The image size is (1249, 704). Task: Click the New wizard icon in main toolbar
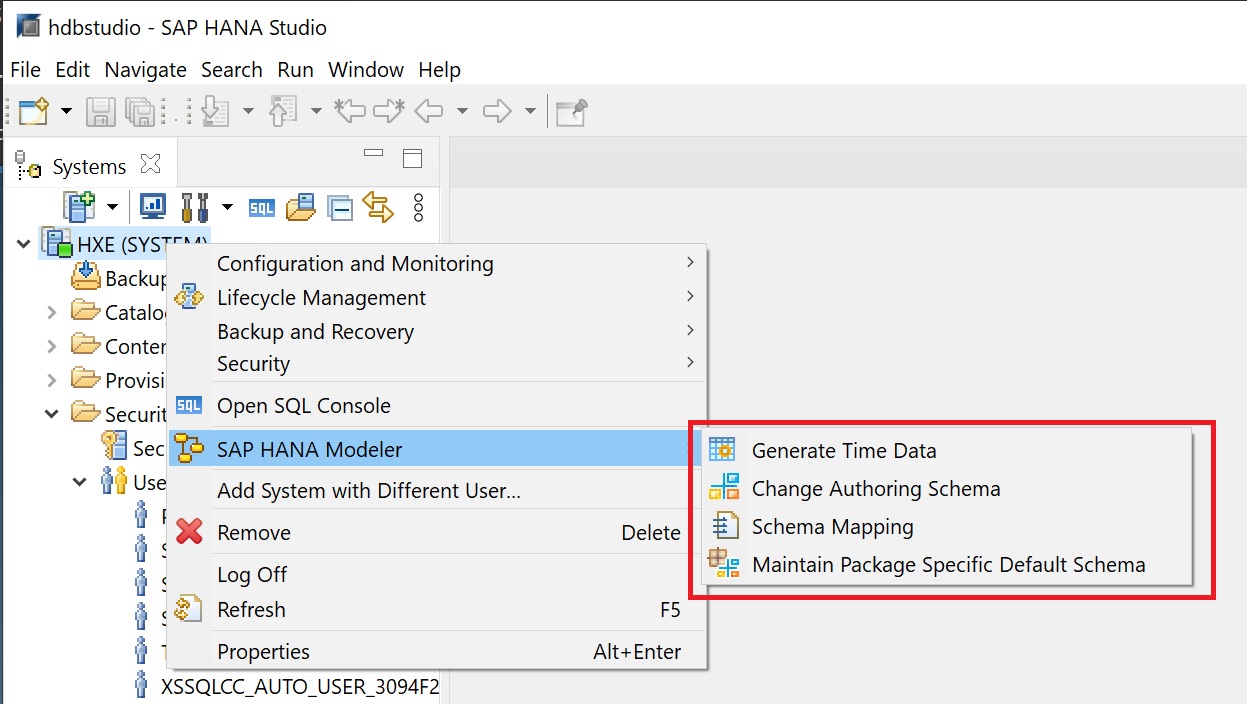33,111
